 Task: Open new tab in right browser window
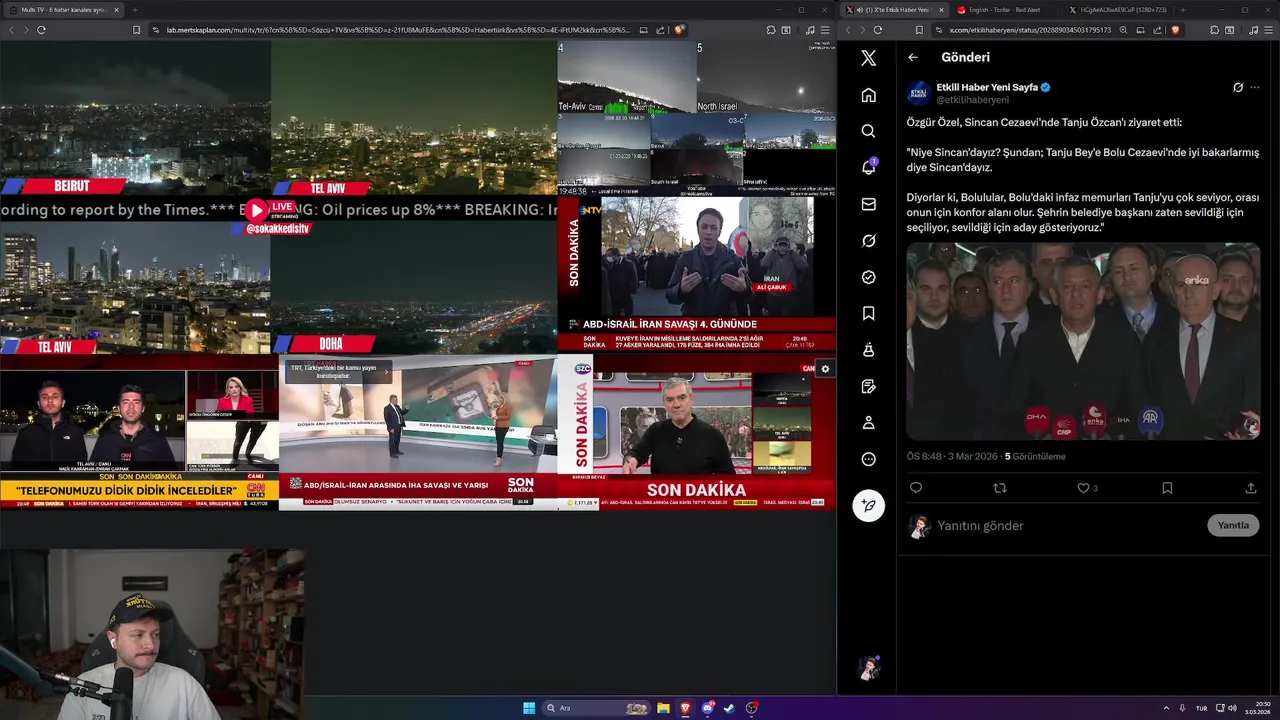coord(1183,9)
